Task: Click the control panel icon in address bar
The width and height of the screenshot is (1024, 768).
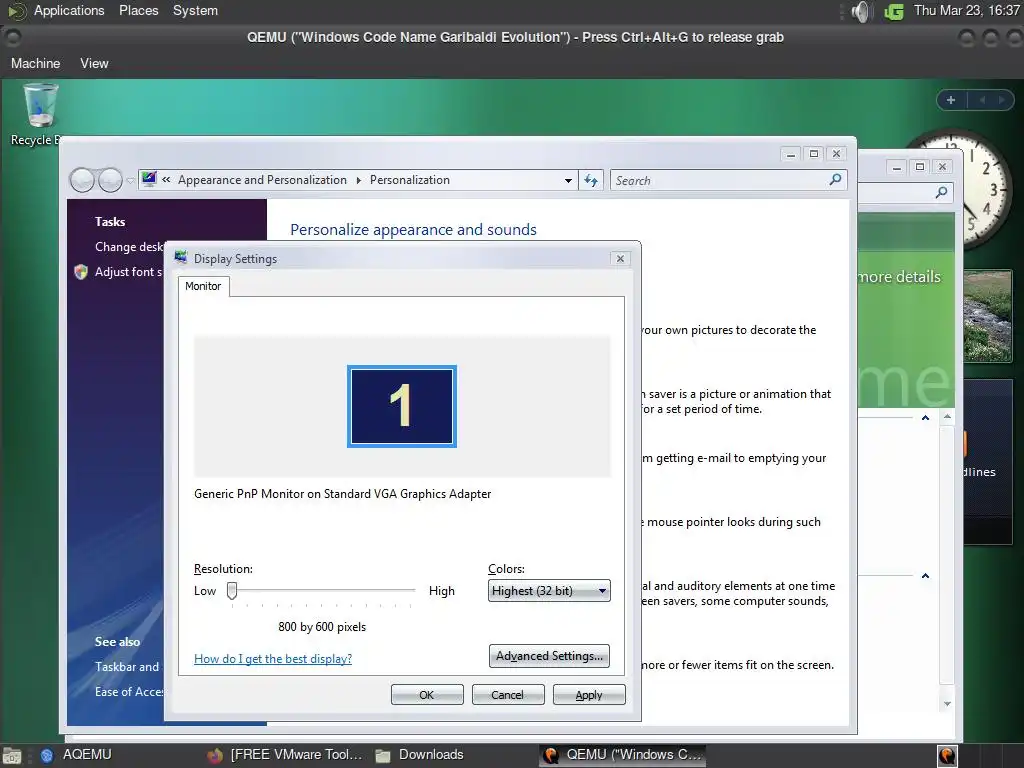Action: tap(150, 180)
